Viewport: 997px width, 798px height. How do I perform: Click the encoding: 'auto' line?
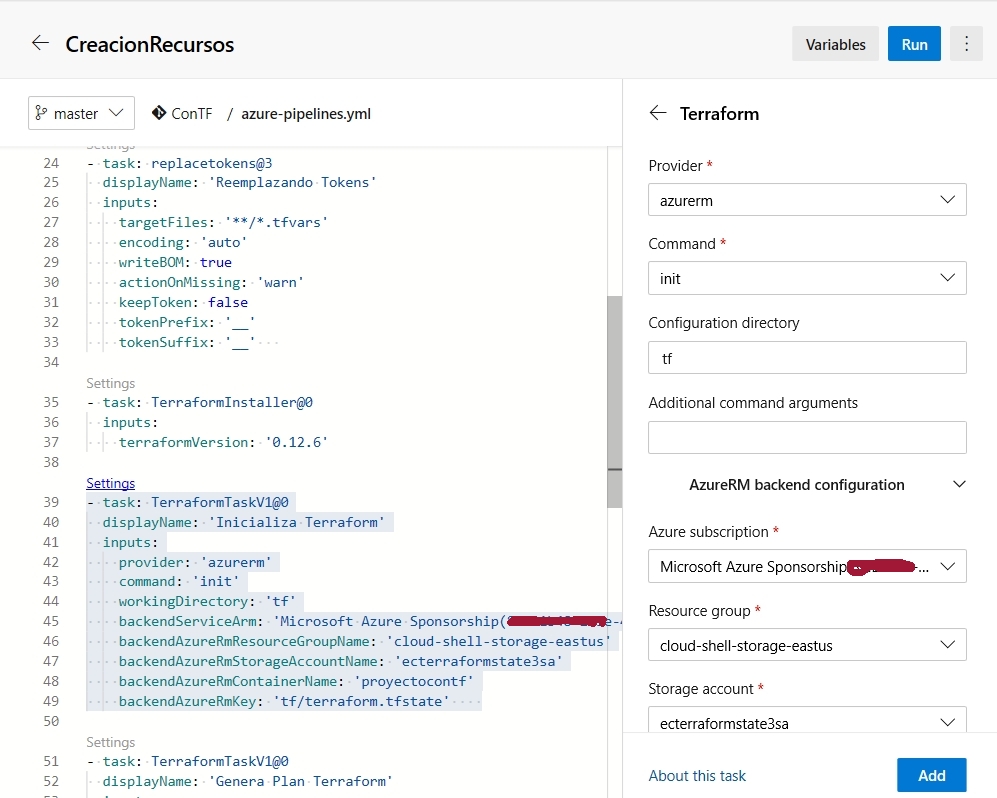(x=182, y=242)
